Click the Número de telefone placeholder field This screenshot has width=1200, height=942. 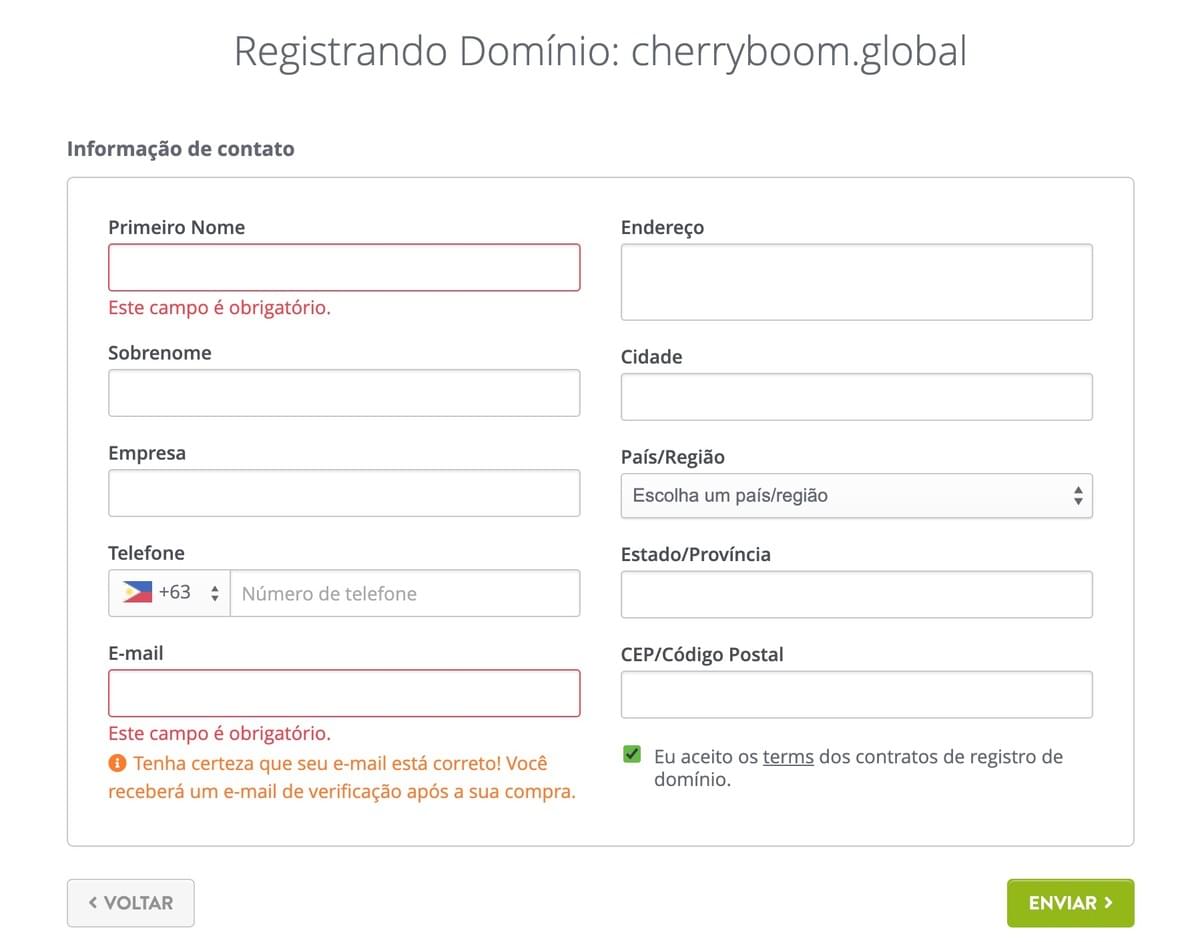tap(405, 592)
